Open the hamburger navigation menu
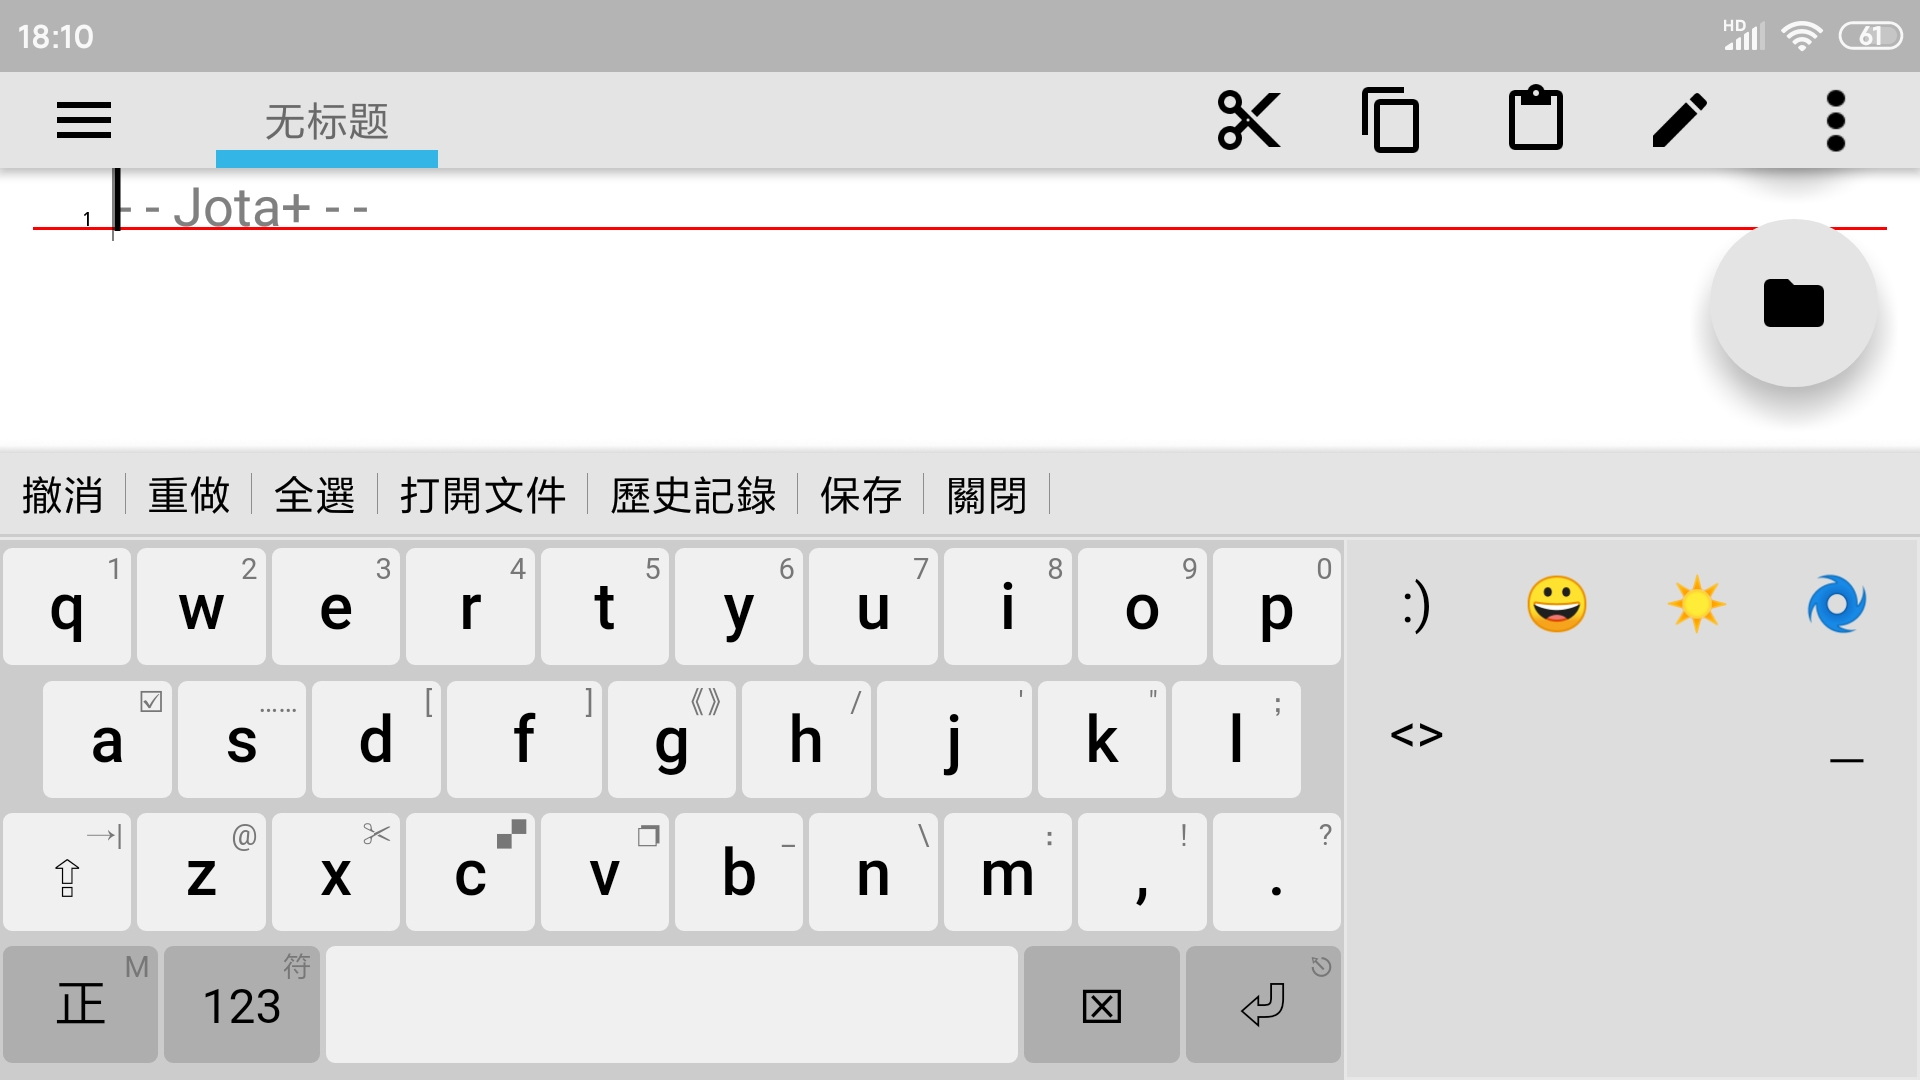This screenshot has height=1080, width=1920. (x=84, y=120)
